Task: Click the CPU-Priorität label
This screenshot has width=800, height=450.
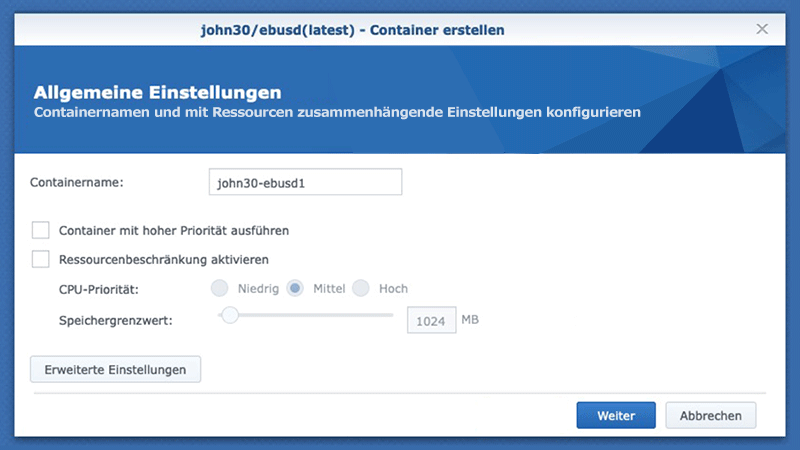Action: (x=98, y=289)
